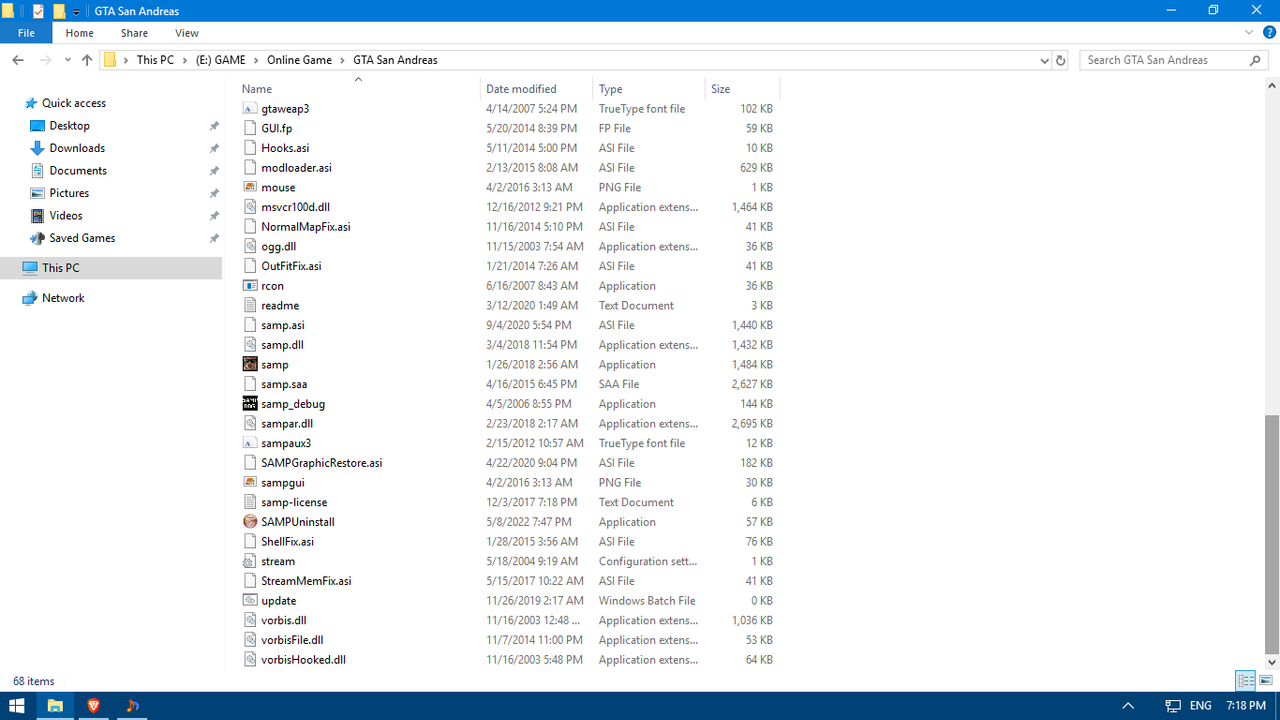Screen dimensions: 1280x720
Task: Expand the ribbon with the chevron
Action: [1249, 33]
